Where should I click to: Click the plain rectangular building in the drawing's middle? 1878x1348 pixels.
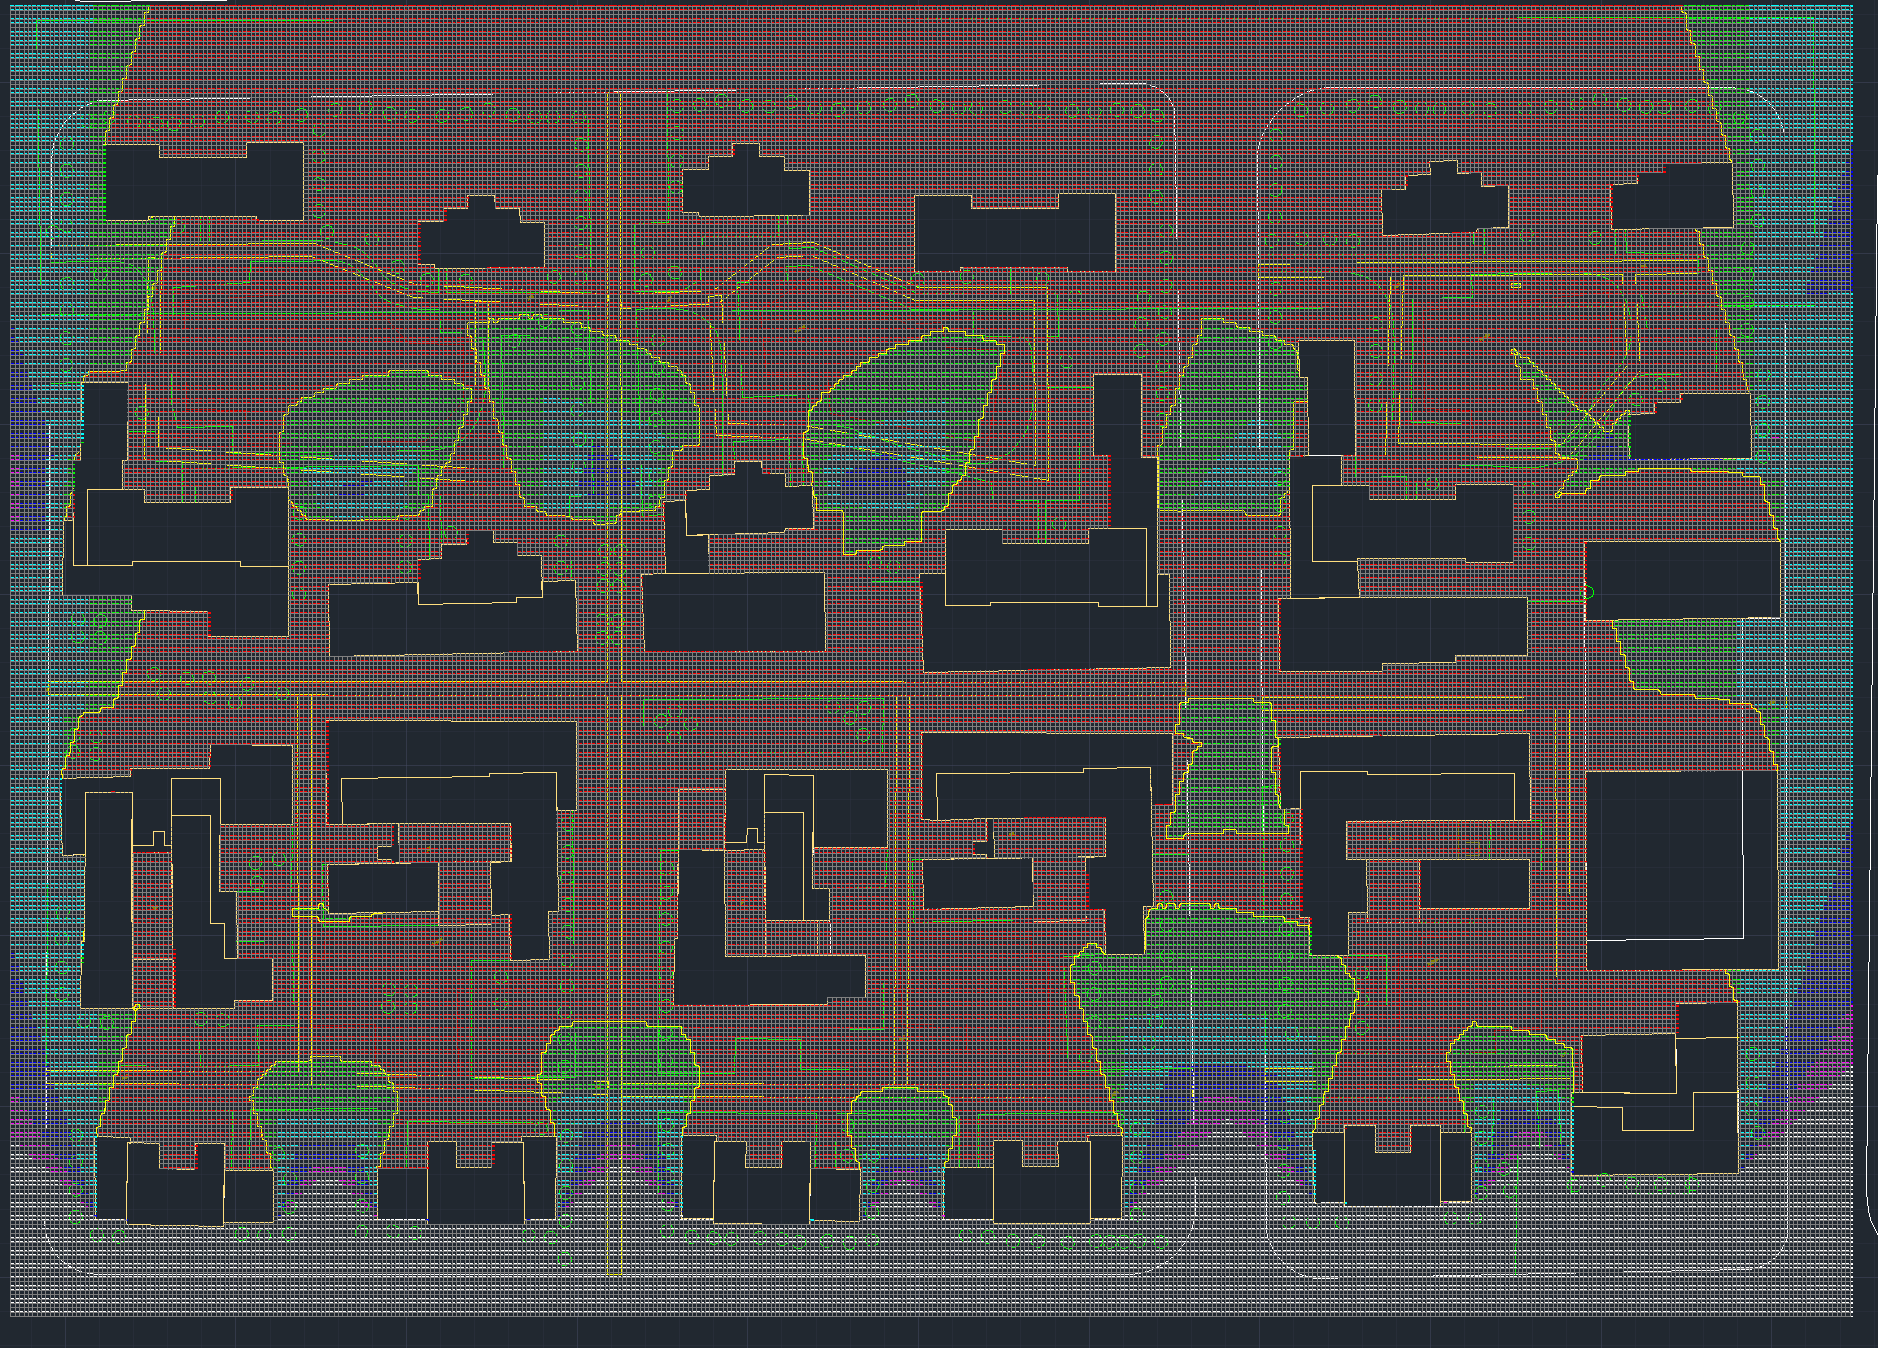tap(733, 611)
